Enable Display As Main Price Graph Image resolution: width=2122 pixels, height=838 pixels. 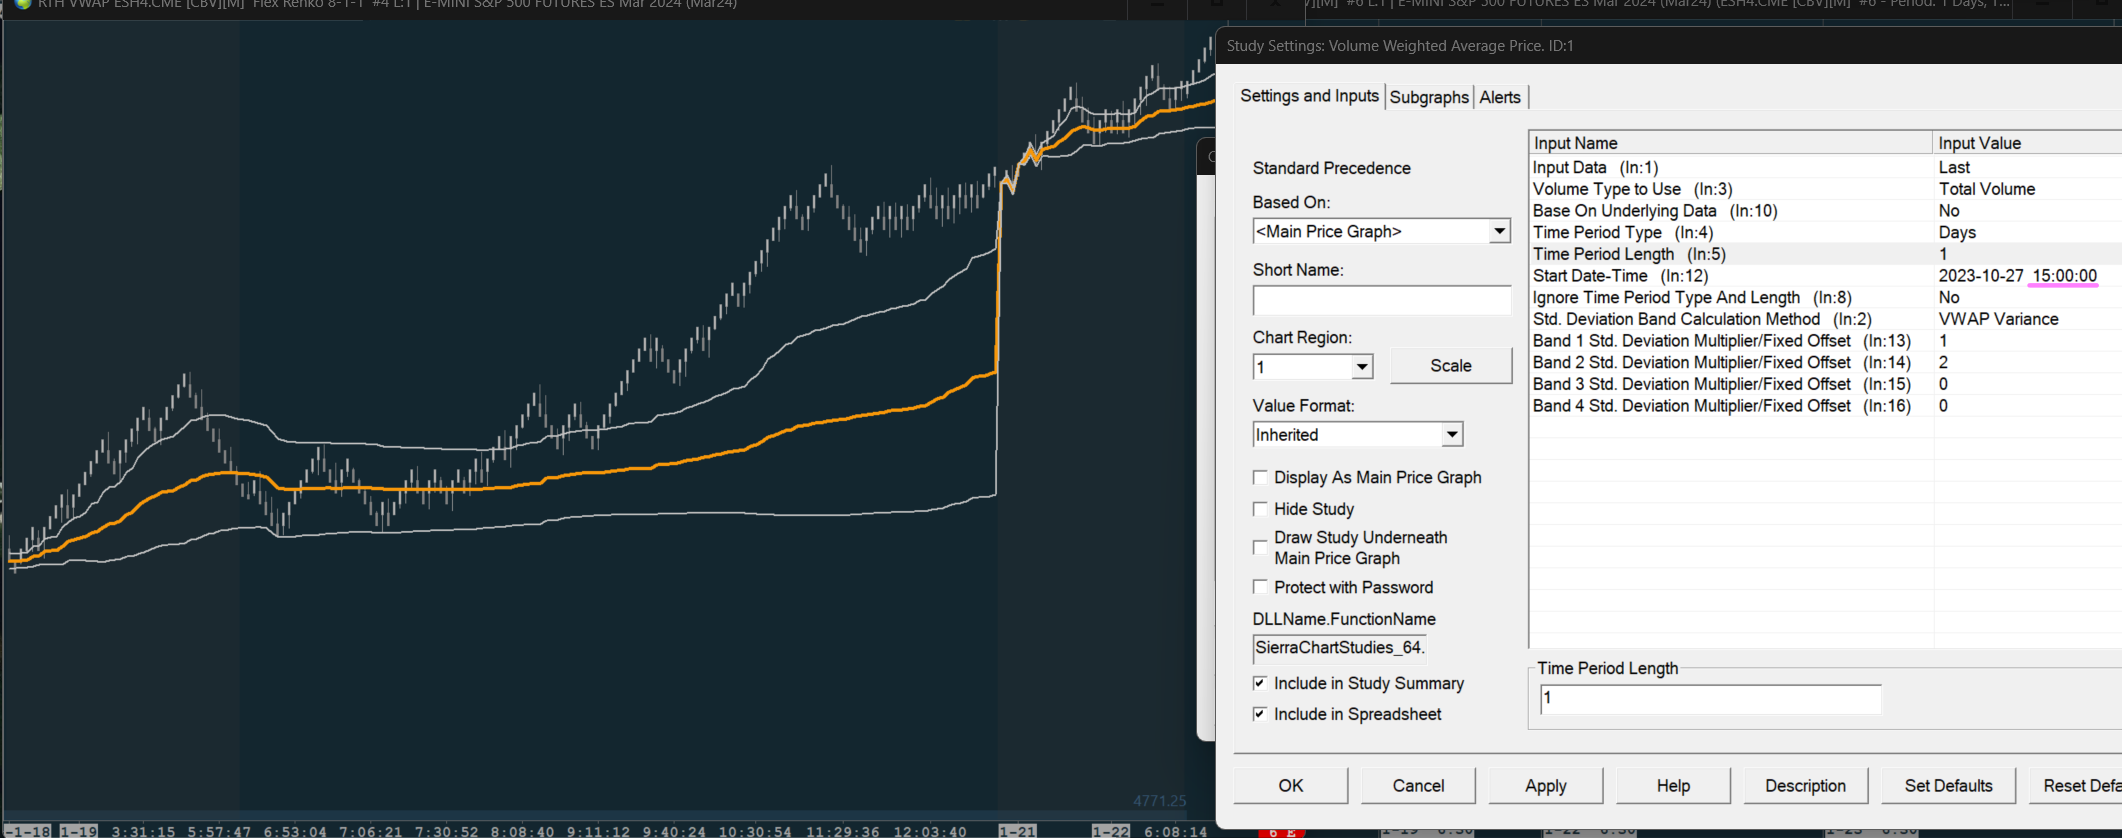(x=1260, y=478)
